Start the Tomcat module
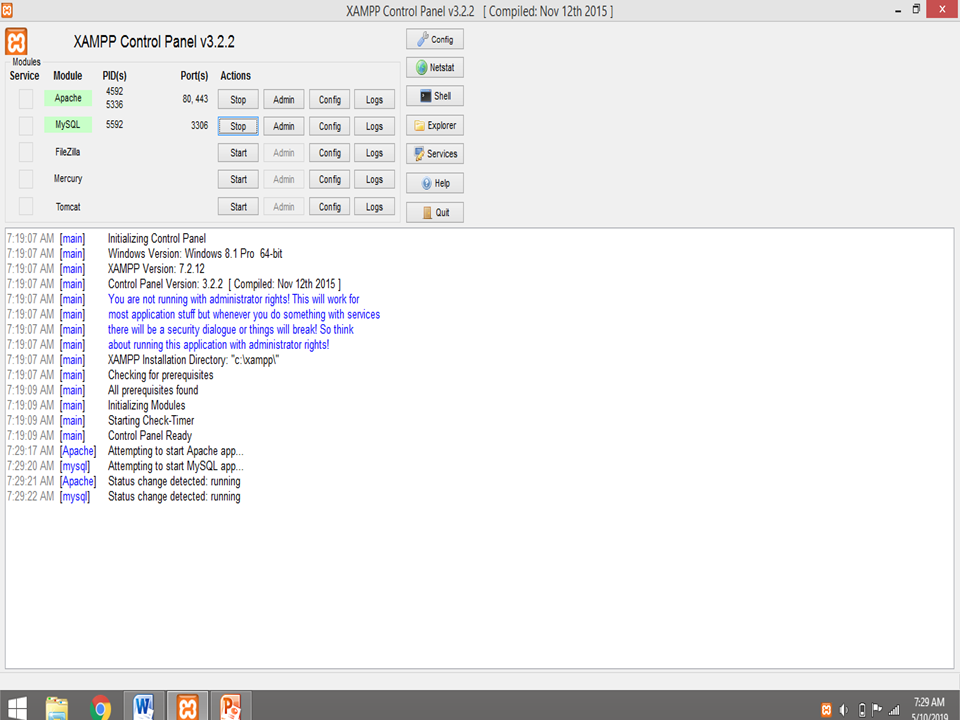The width and height of the screenshot is (960, 720). coord(238,206)
